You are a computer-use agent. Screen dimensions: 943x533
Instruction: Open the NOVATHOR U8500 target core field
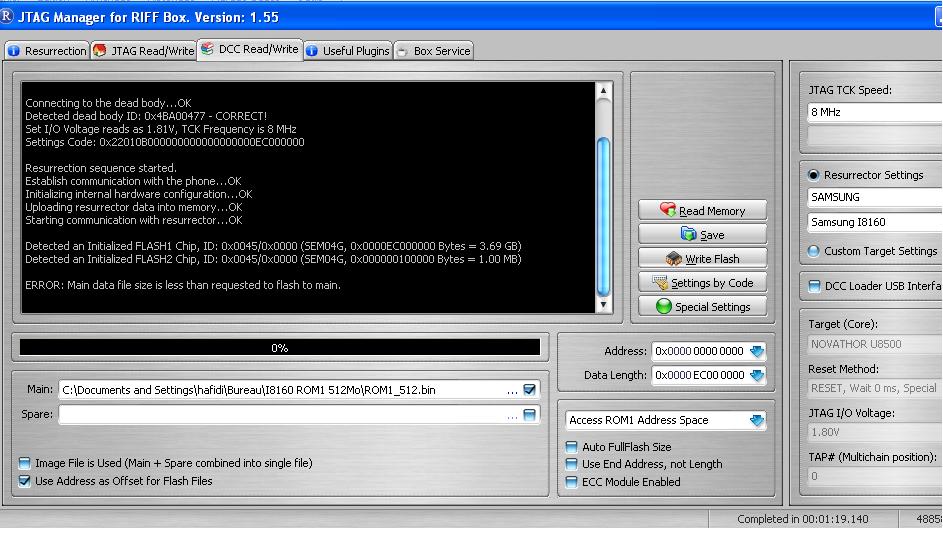pos(875,344)
